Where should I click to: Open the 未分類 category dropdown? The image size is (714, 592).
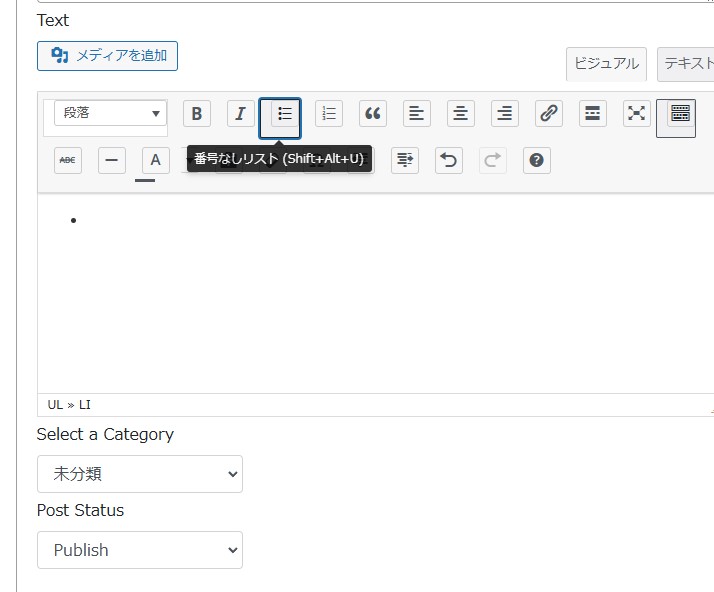pos(140,474)
